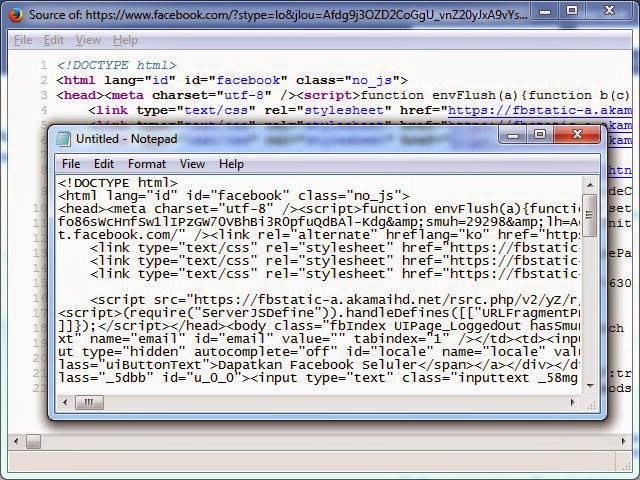Click Notepad horizontal scrollbar thumb
Viewport: 640px width, 480px height.
(89, 402)
